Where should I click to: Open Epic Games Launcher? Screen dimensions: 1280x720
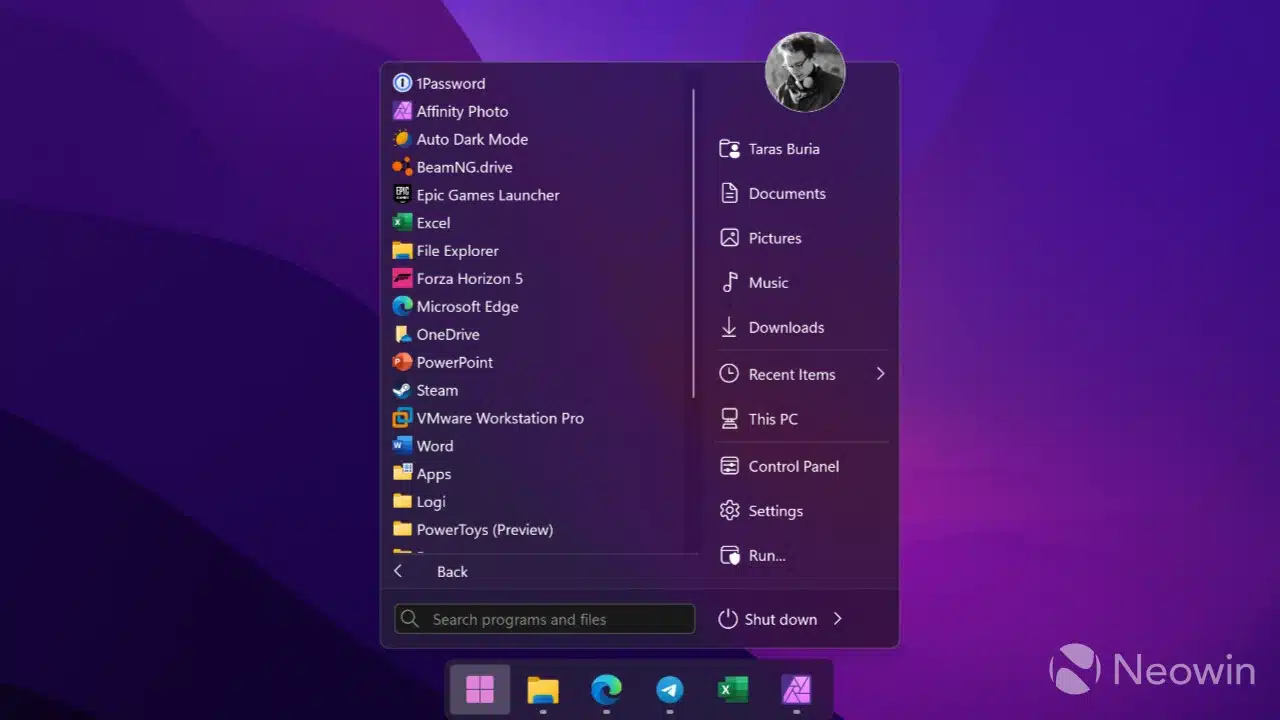point(476,195)
